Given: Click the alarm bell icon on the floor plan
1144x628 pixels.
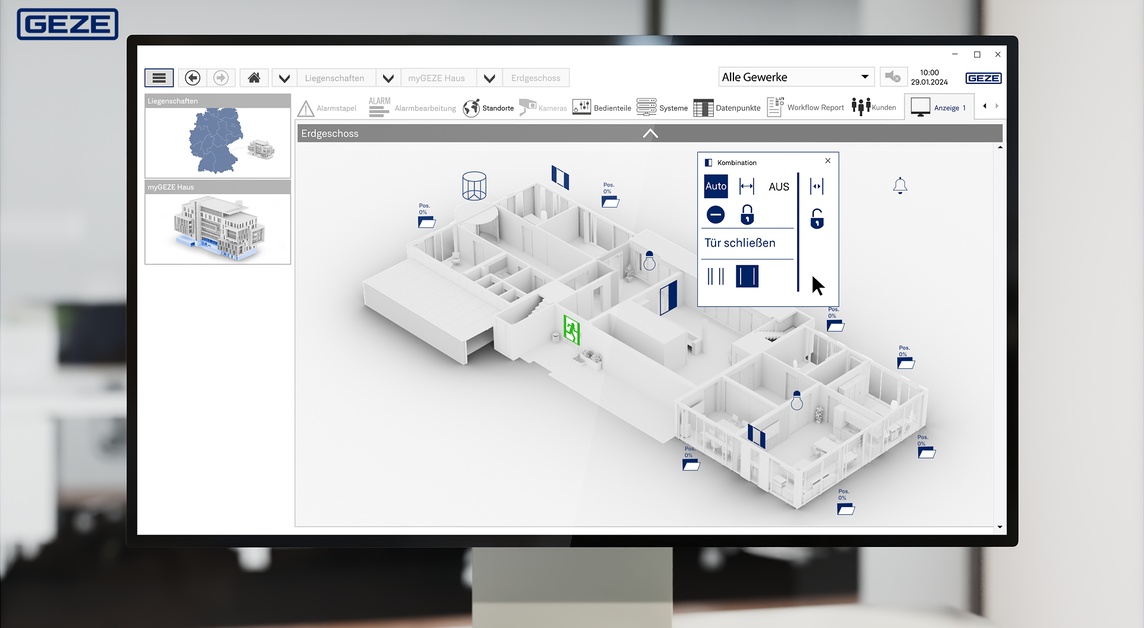Looking at the screenshot, I should point(900,186).
